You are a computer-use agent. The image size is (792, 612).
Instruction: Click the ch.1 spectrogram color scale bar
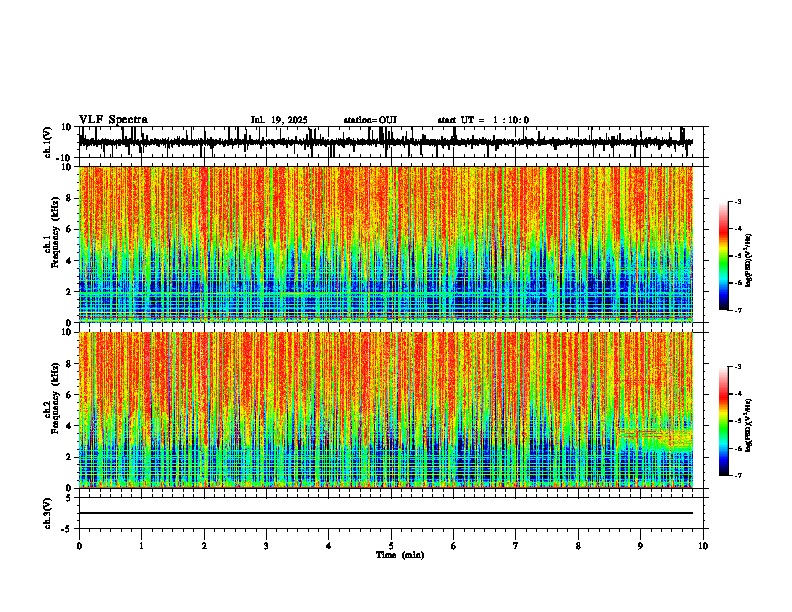[724, 256]
